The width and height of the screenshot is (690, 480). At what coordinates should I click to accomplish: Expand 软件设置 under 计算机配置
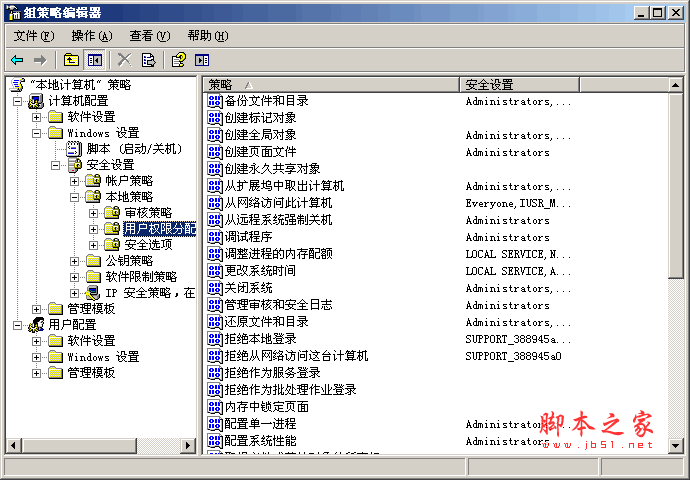[x=37, y=117]
